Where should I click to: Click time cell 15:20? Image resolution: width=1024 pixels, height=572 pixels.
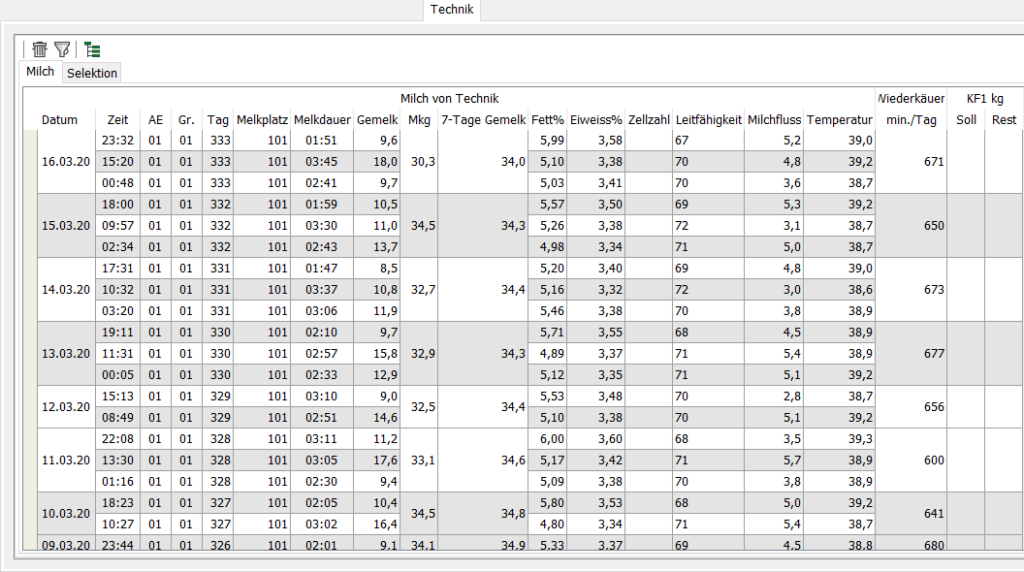tap(118, 162)
